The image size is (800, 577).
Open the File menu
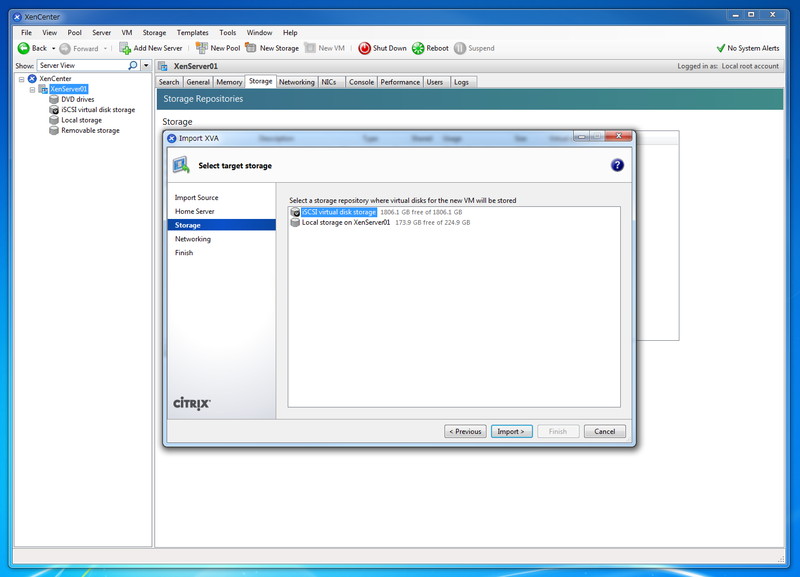point(27,33)
